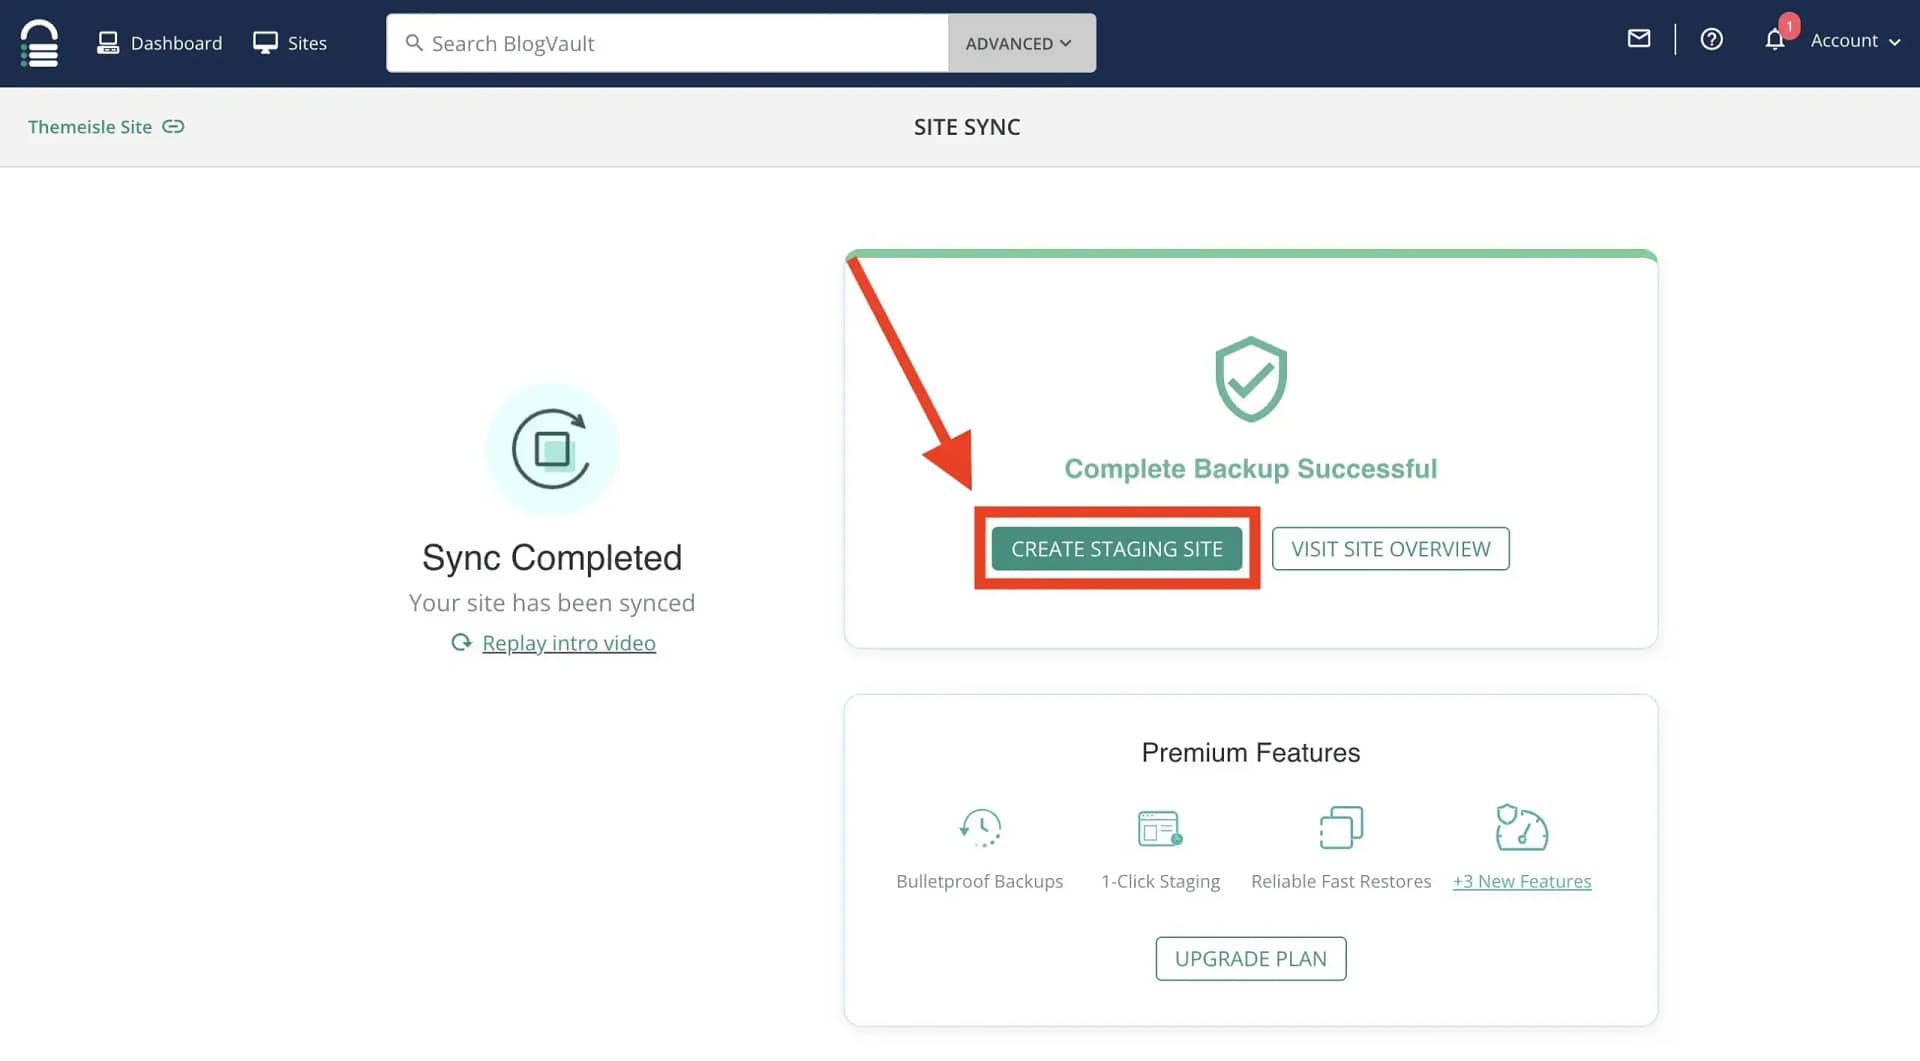This screenshot has width=1920, height=1061.
Task: Open the Sites menu item
Action: (290, 43)
